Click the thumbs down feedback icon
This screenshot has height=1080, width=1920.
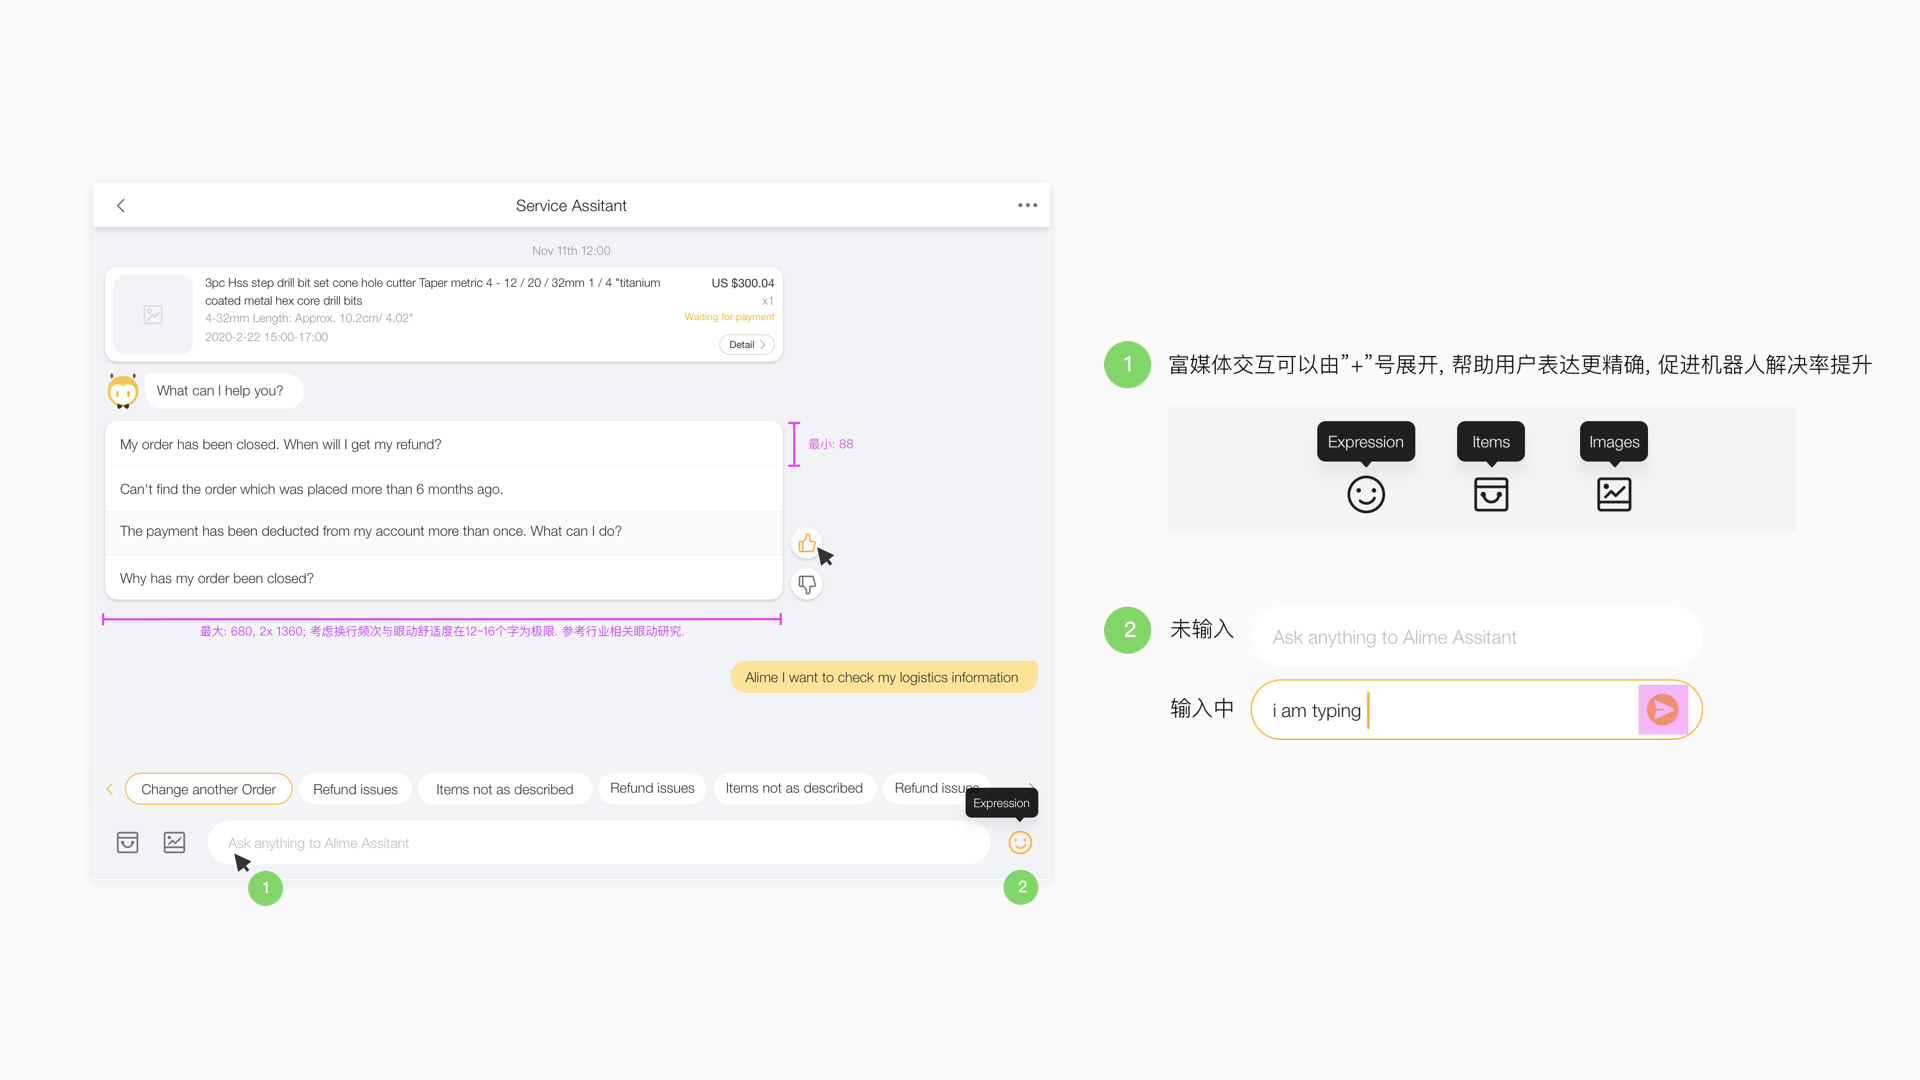pos(806,584)
